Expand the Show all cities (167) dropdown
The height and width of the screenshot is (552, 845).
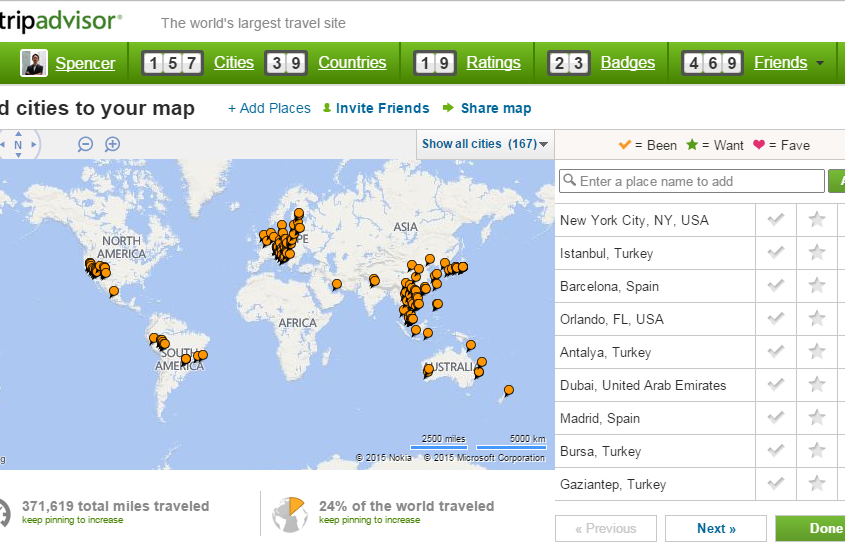[x=485, y=144]
